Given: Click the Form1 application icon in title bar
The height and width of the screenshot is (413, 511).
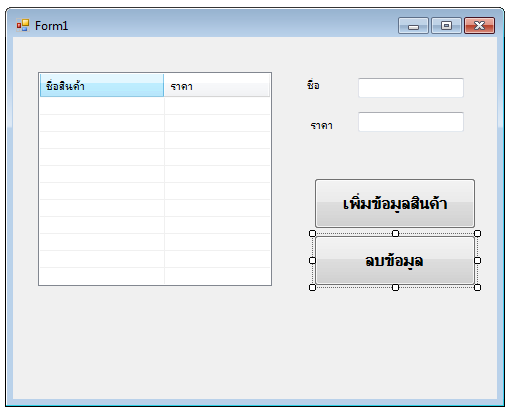Looking at the screenshot, I should point(23,25).
